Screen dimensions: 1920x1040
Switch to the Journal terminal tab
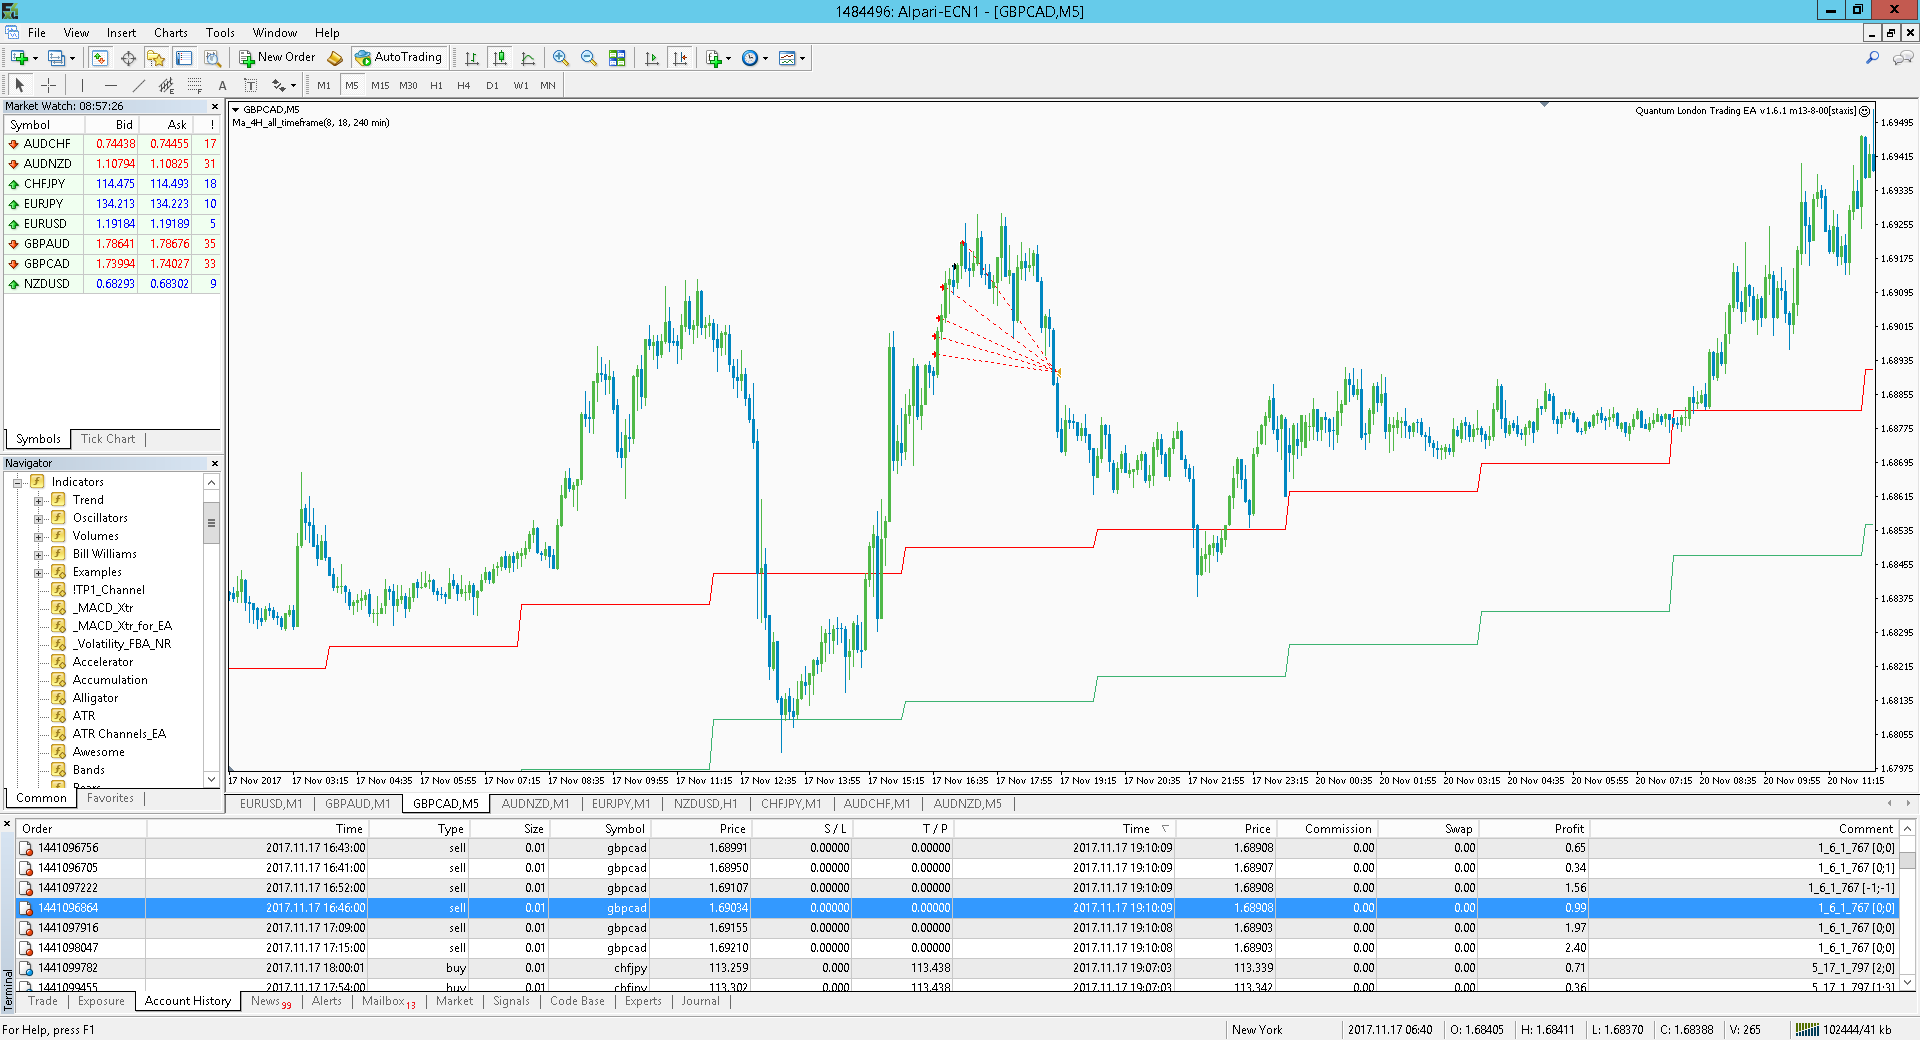click(x=700, y=1001)
